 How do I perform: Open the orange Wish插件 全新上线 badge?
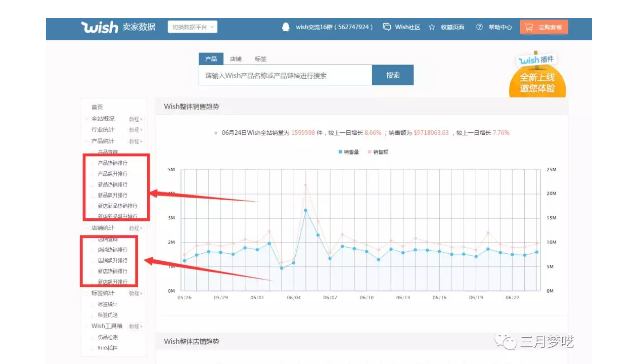pos(537,75)
